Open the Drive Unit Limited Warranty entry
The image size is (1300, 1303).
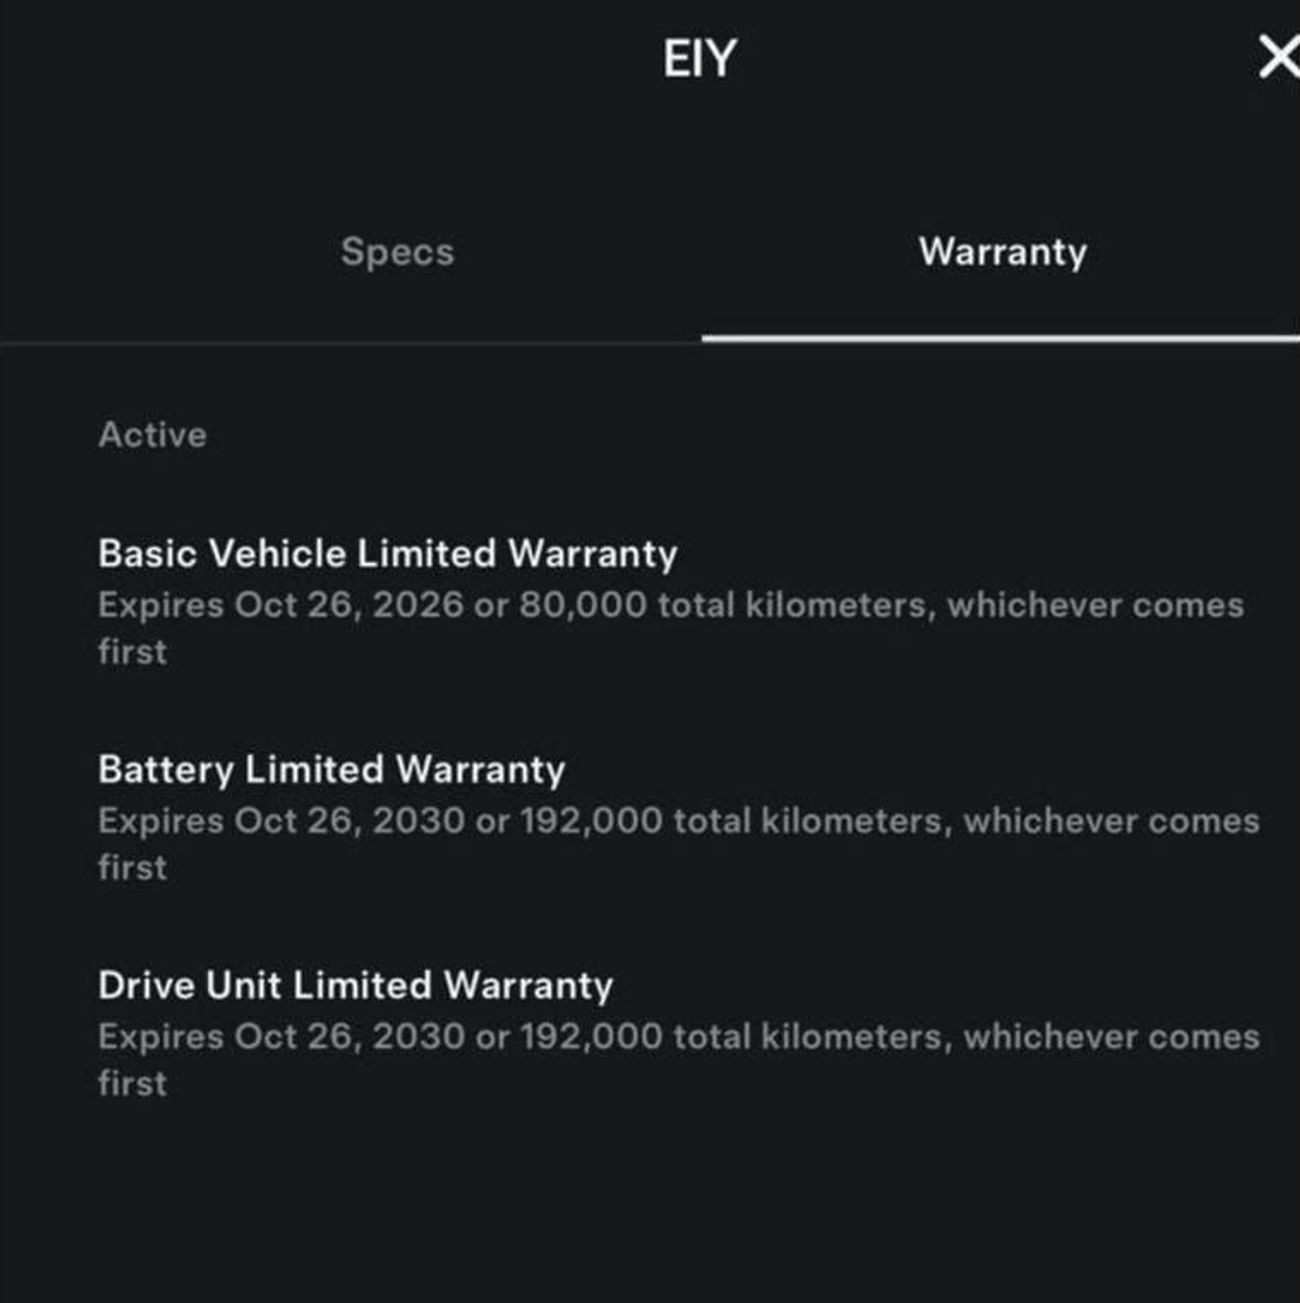355,985
